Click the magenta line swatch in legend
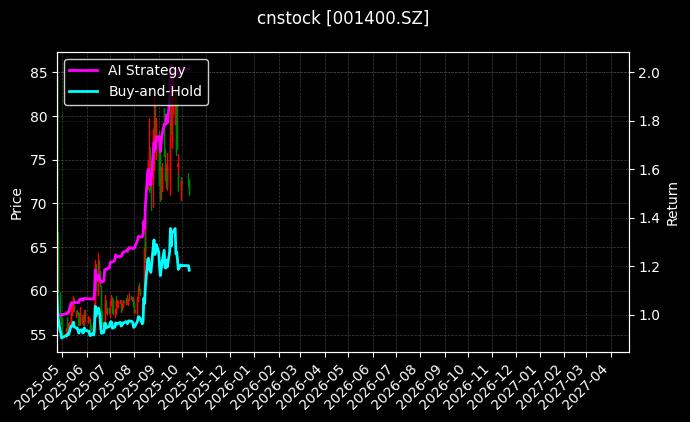 pos(83,70)
